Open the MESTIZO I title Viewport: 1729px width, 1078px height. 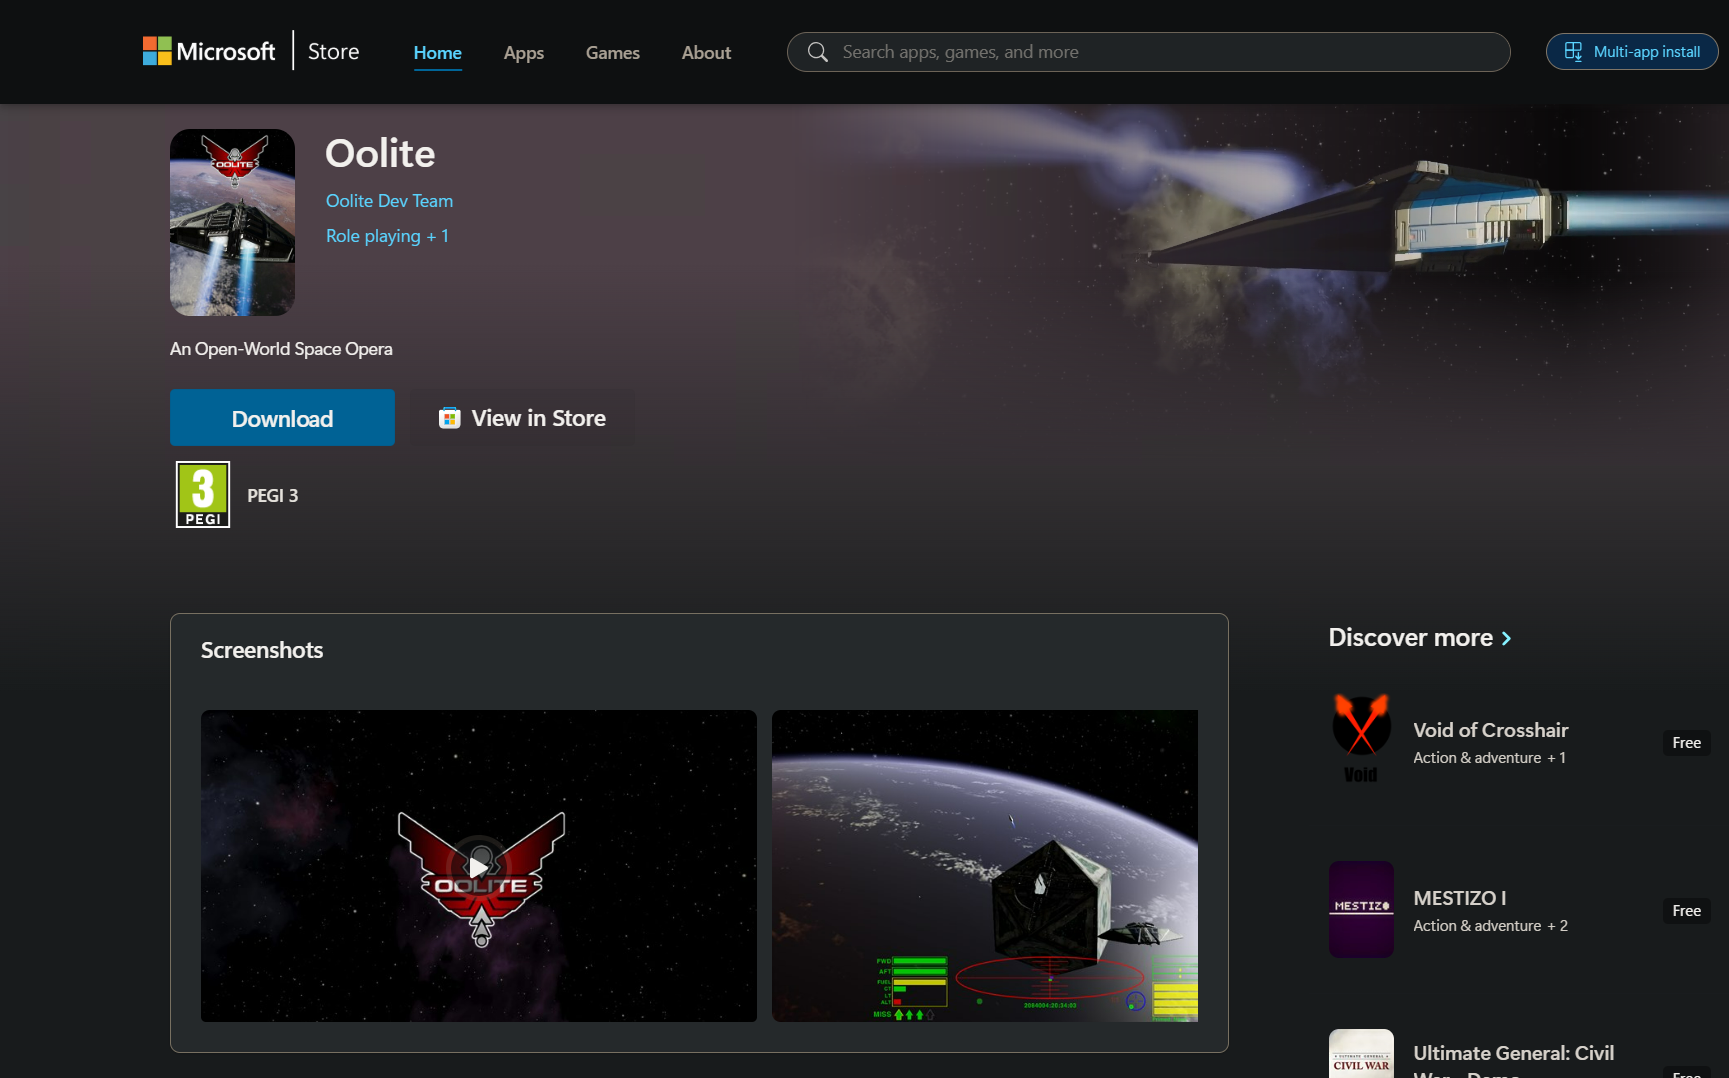pyautogui.click(x=1459, y=898)
